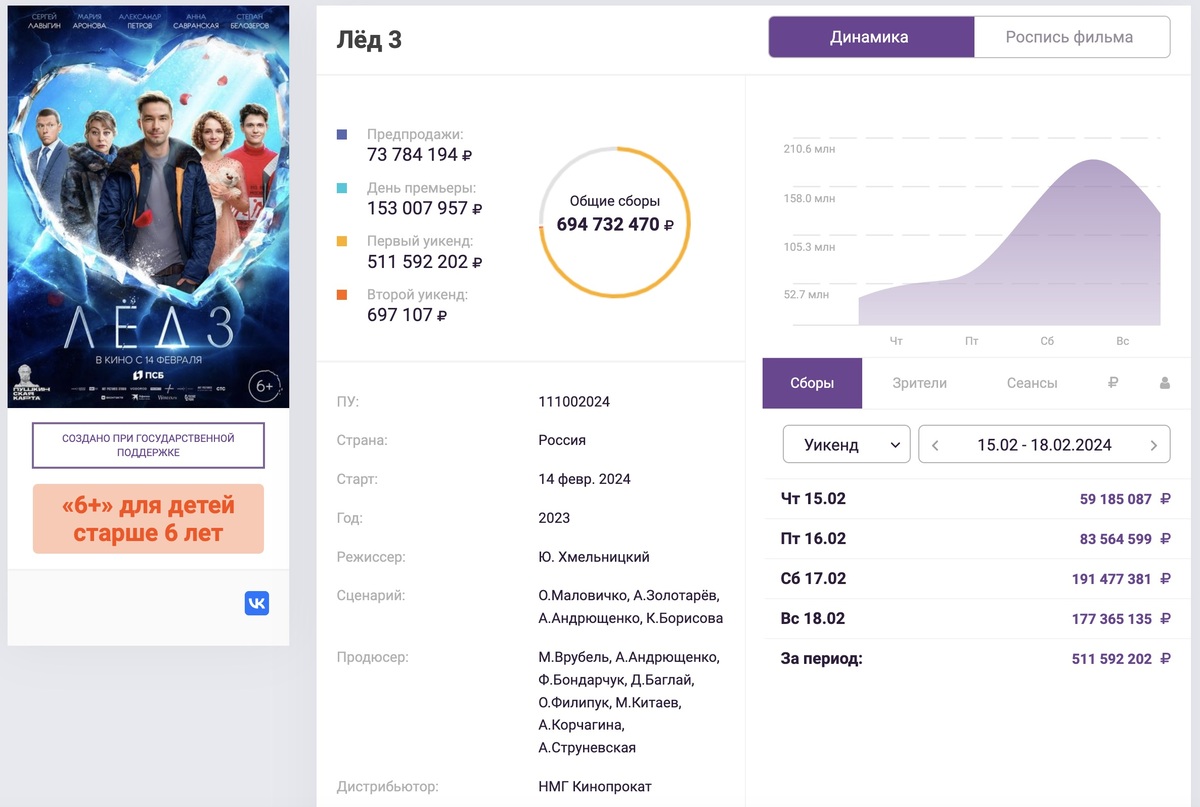The width and height of the screenshot is (1200, 807).
Task: Click the VK share icon
Action: click(x=257, y=603)
